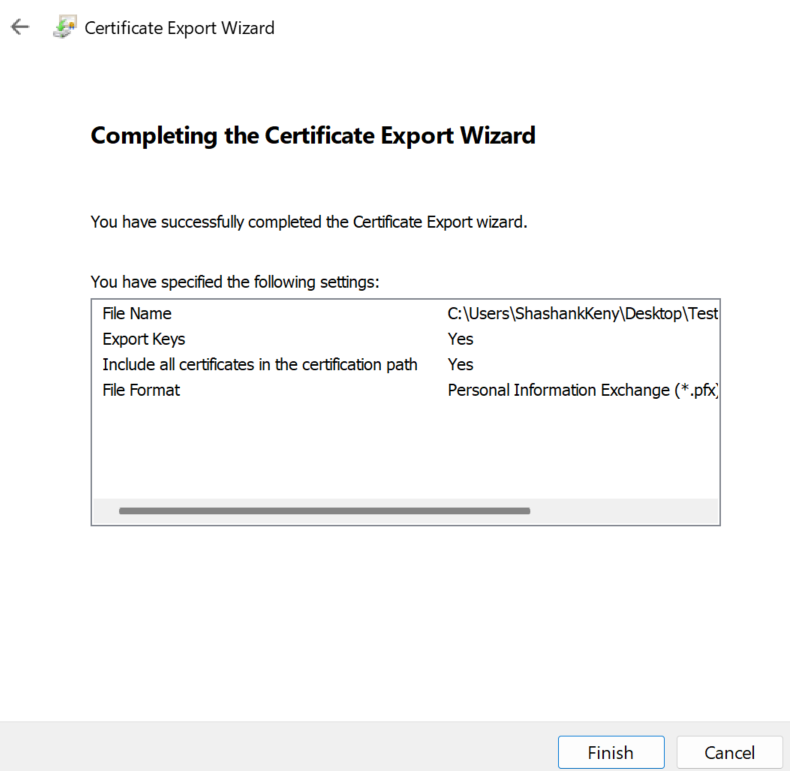
Task: Select the 'Include all certificates in the certification path' row
Action: point(406,364)
